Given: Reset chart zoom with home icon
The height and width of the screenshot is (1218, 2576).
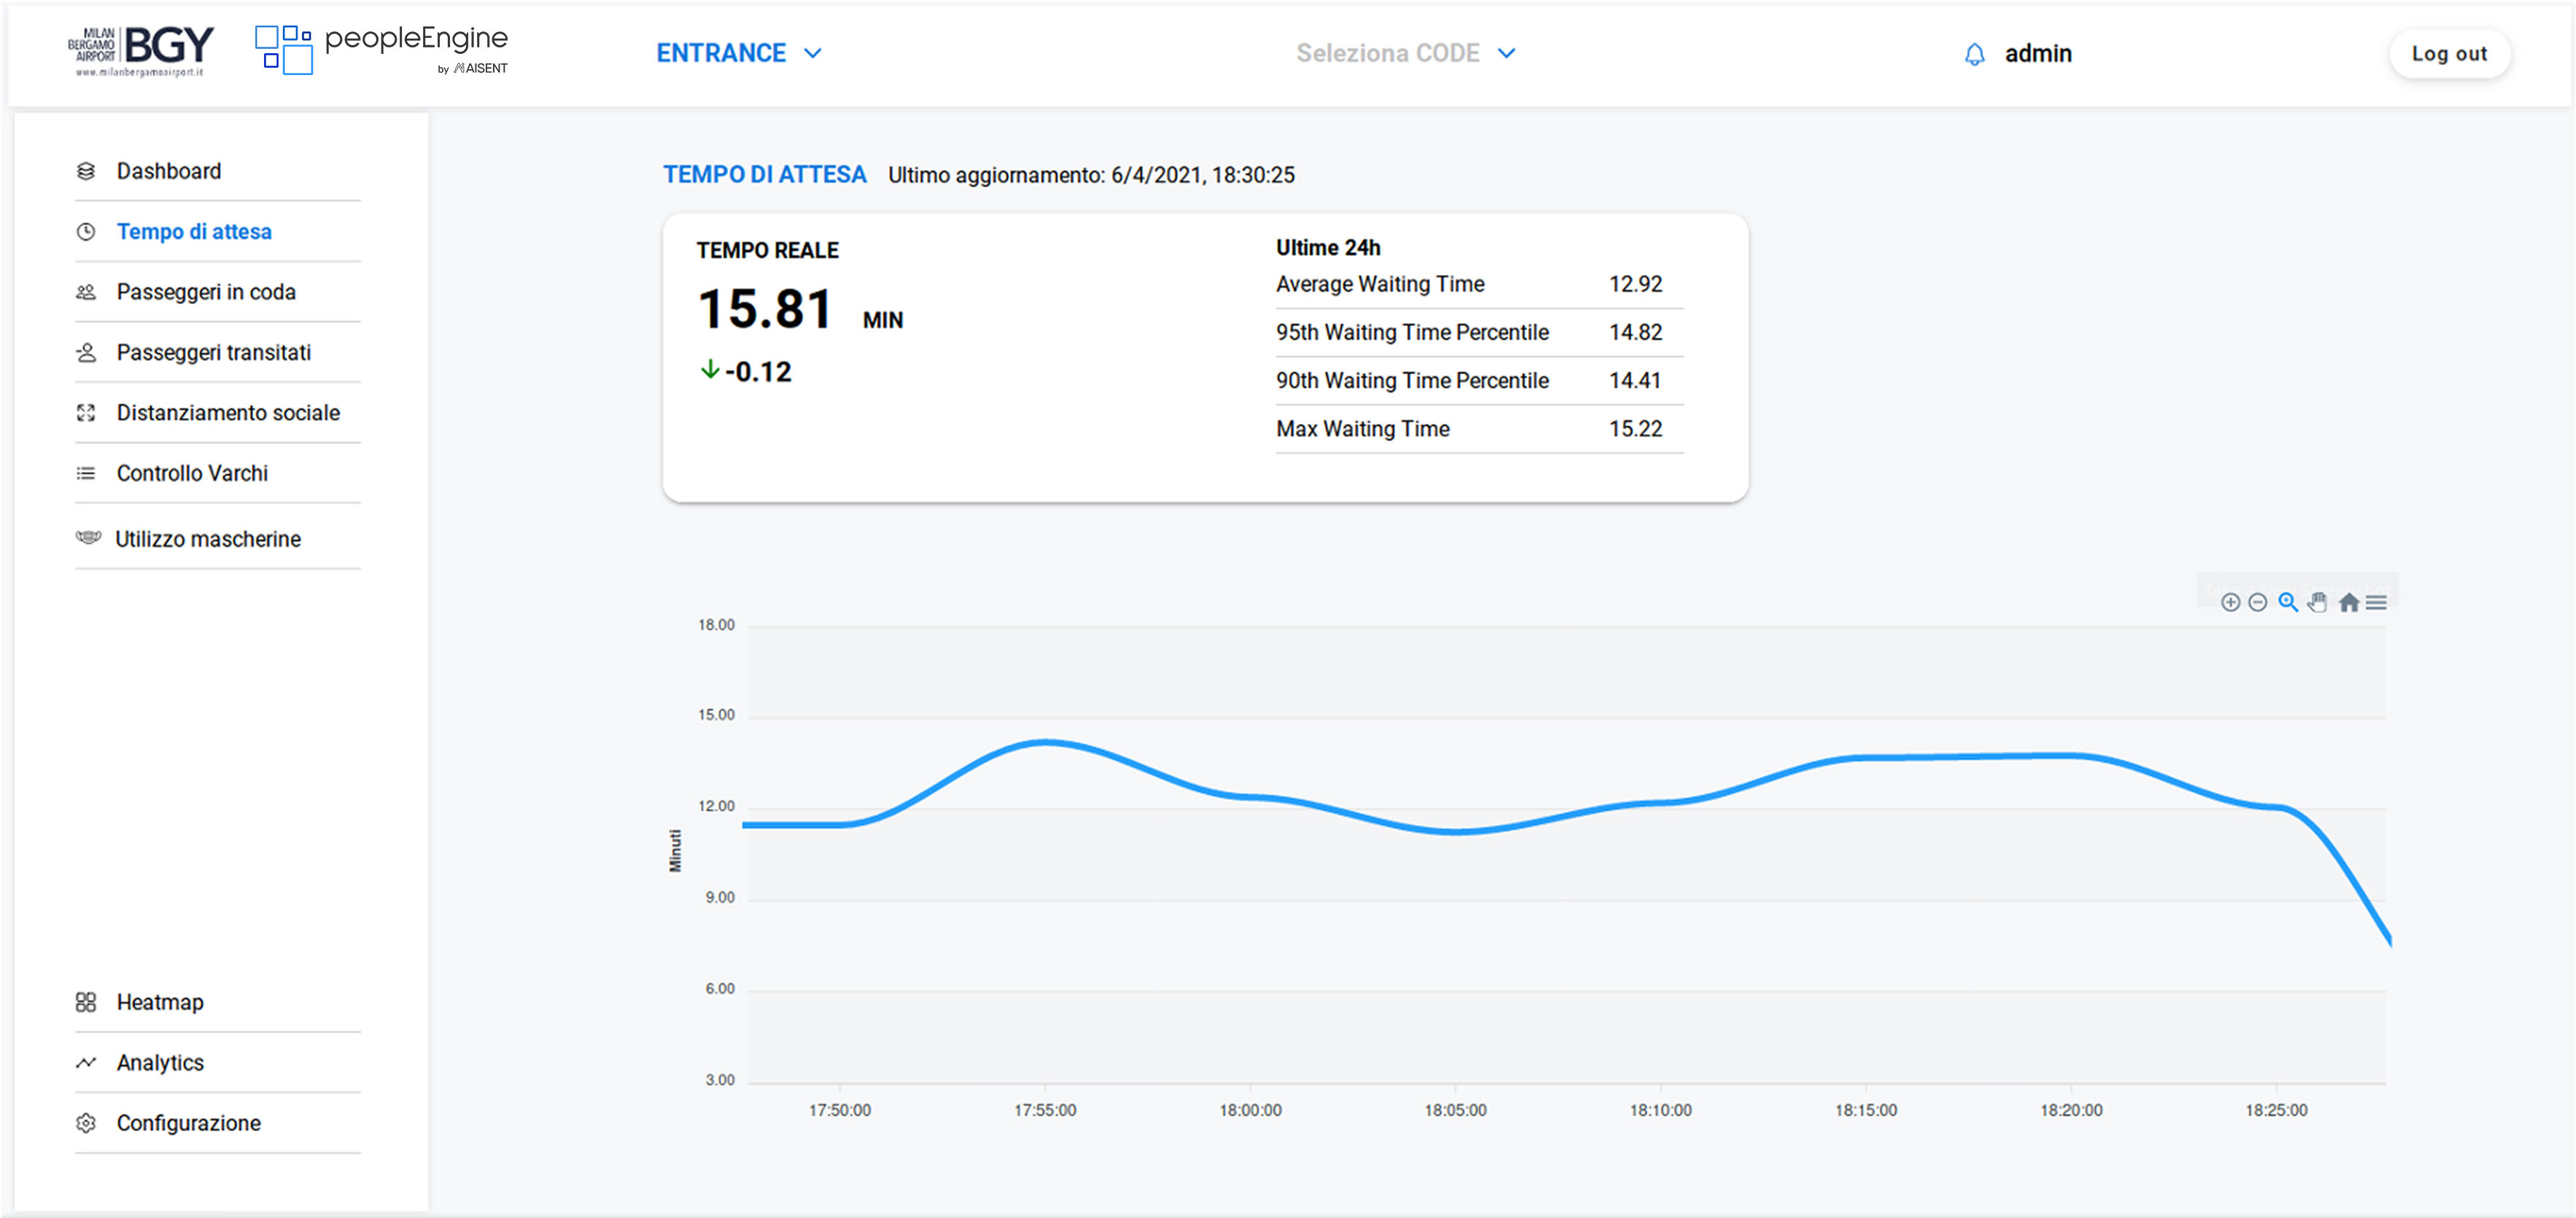Looking at the screenshot, I should coord(2349,602).
